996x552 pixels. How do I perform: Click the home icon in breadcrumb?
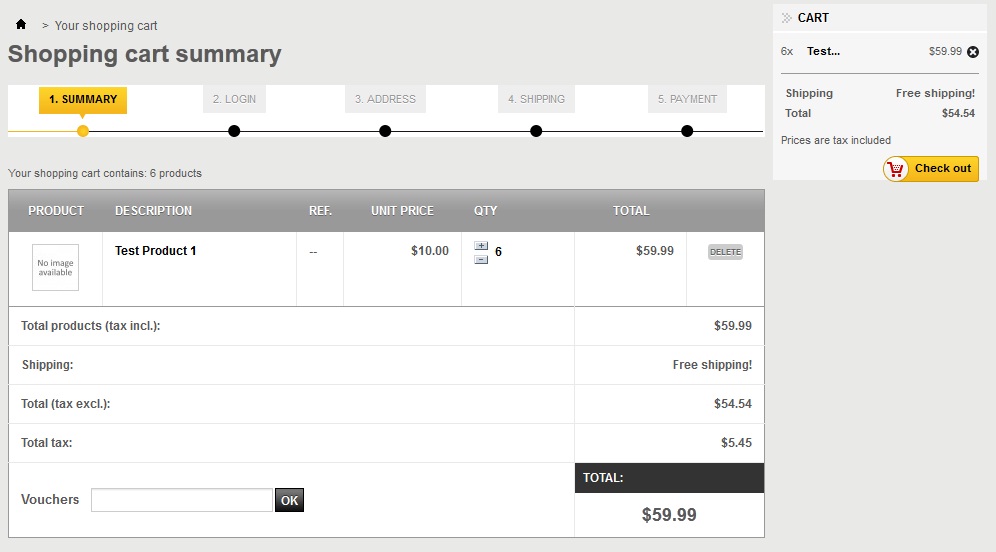pyautogui.click(x=21, y=24)
